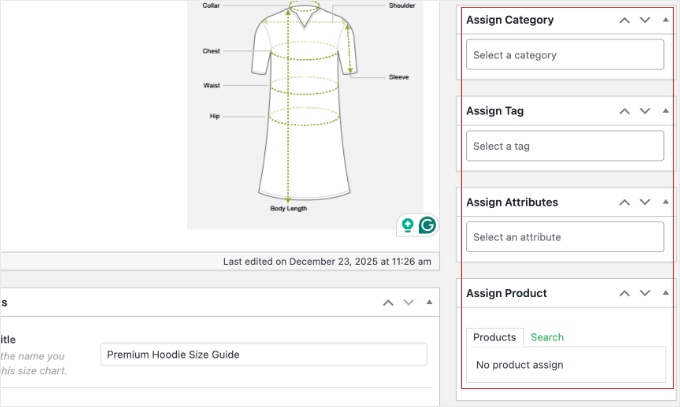The width and height of the screenshot is (680, 407).
Task: Click the Premium Hoodie Size Guide title field
Action: tap(263, 354)
